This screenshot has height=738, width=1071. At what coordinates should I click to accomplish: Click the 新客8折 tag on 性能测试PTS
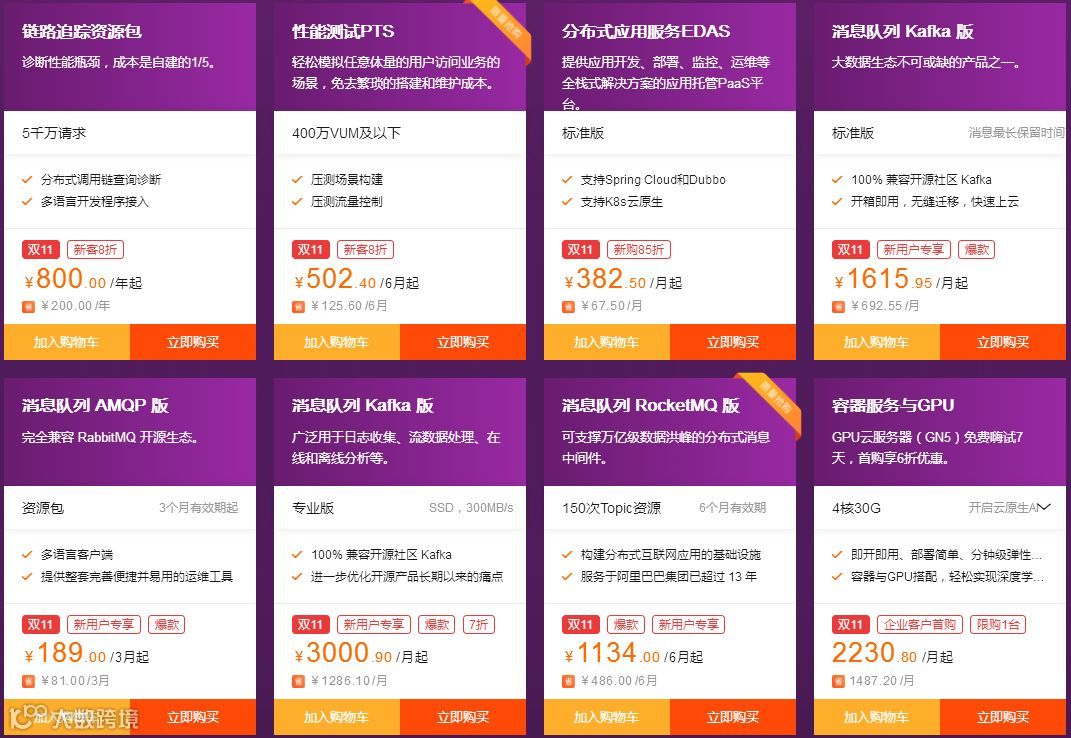tap(365, 249)
